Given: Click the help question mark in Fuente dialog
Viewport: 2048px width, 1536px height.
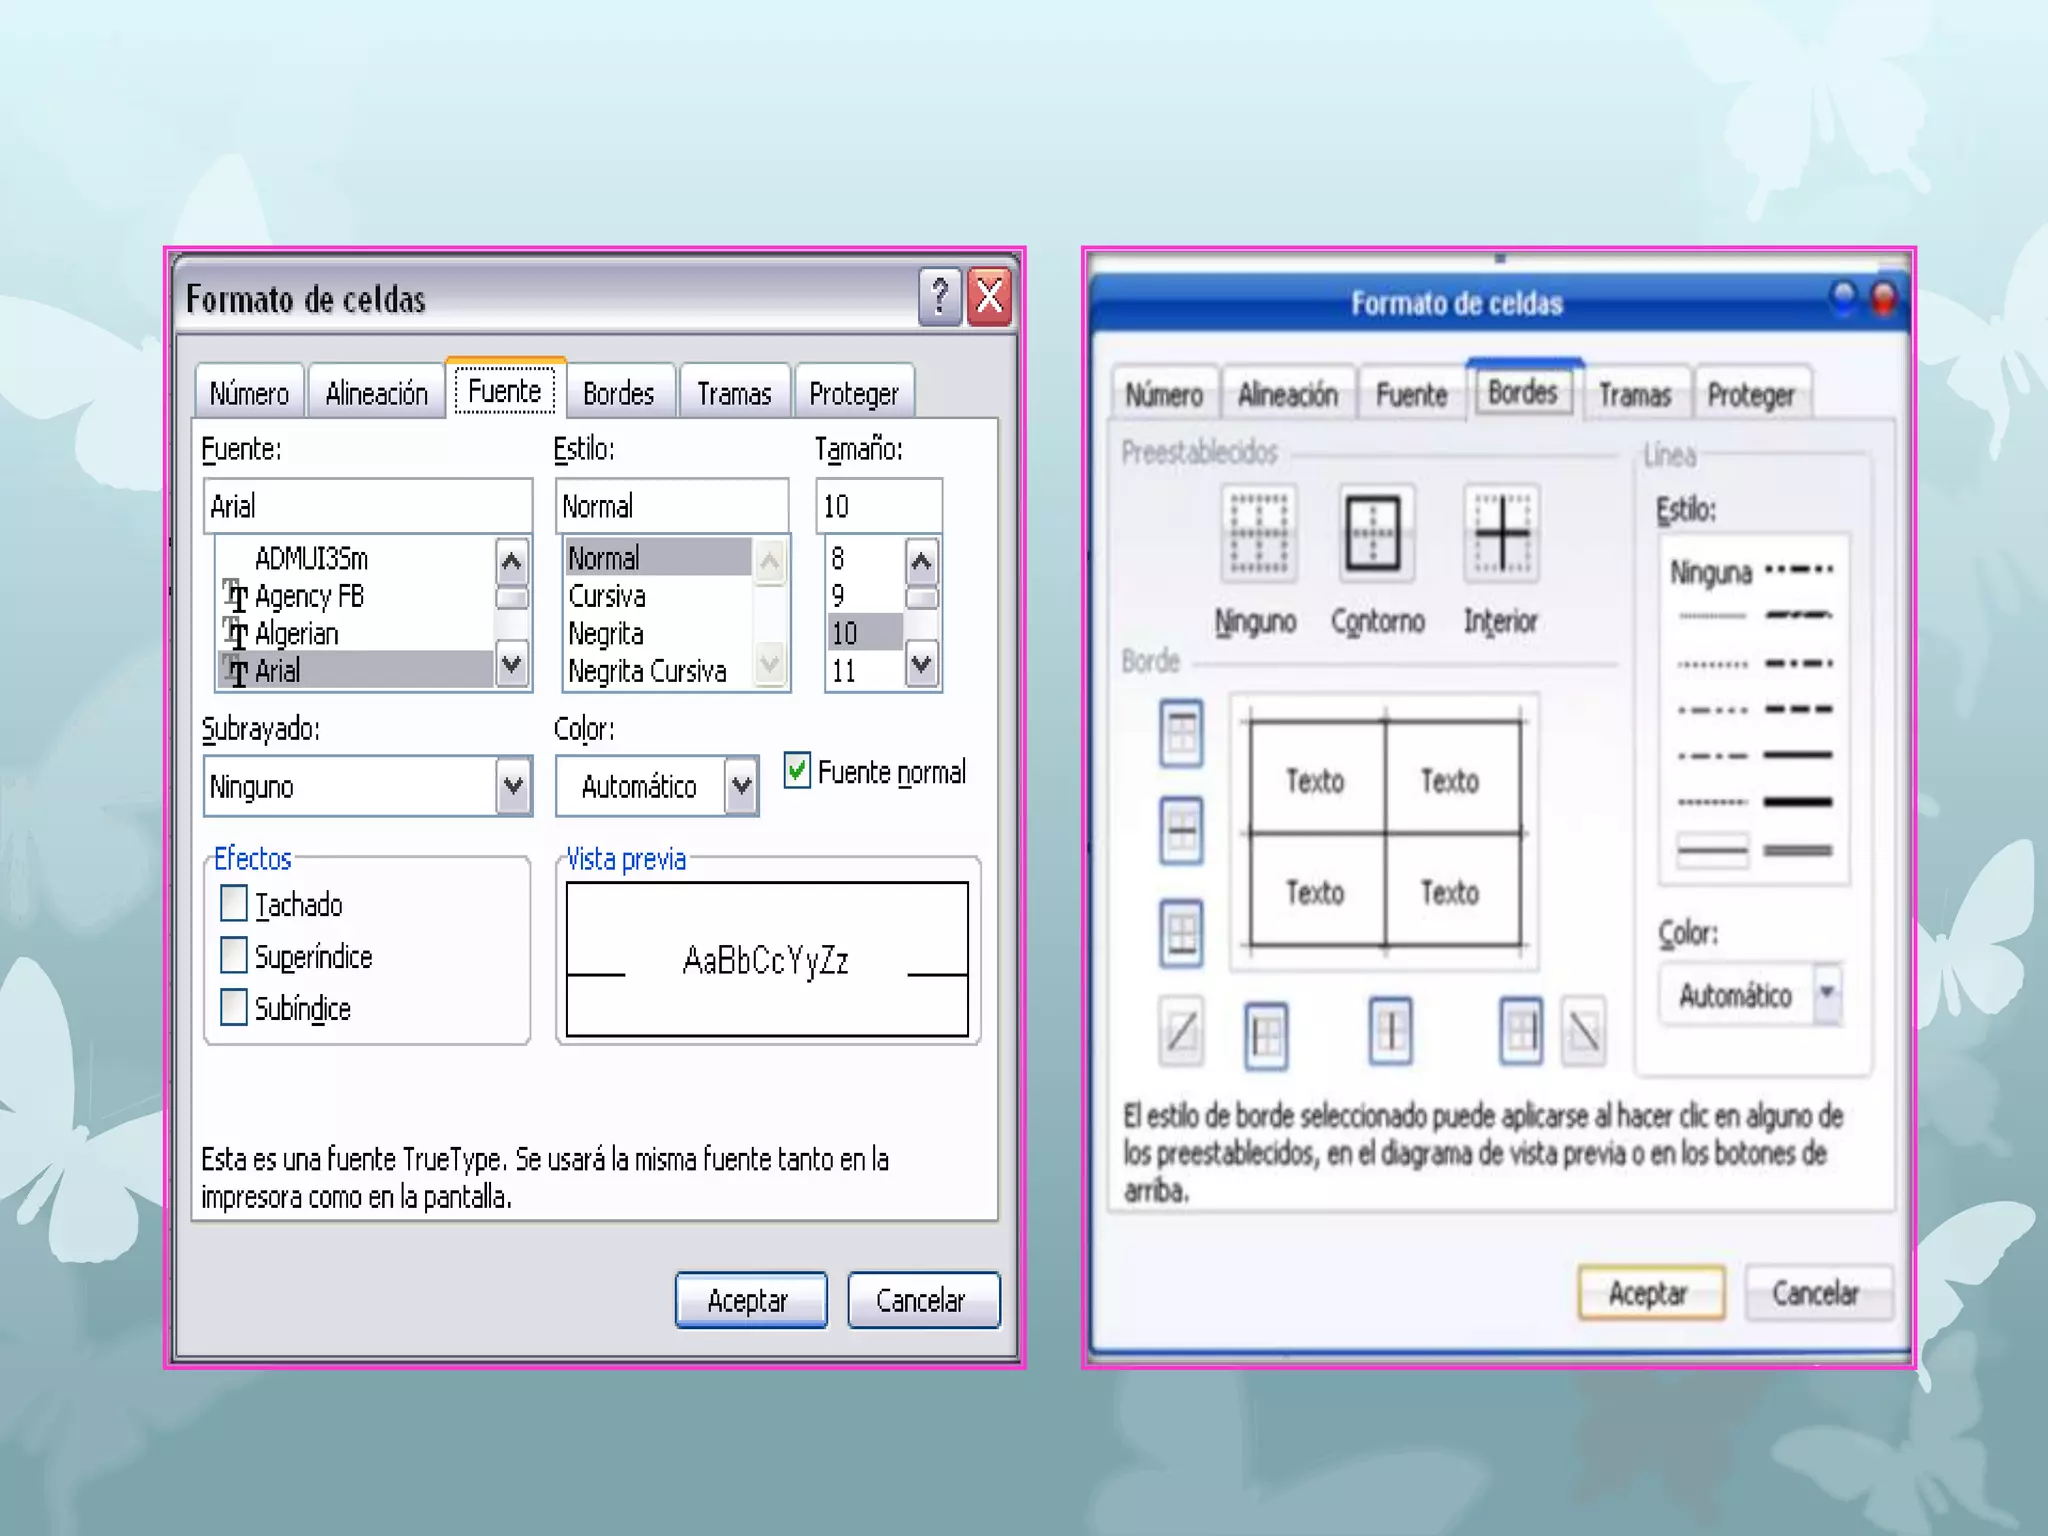Looking at the screenshot, I should 939,297.
